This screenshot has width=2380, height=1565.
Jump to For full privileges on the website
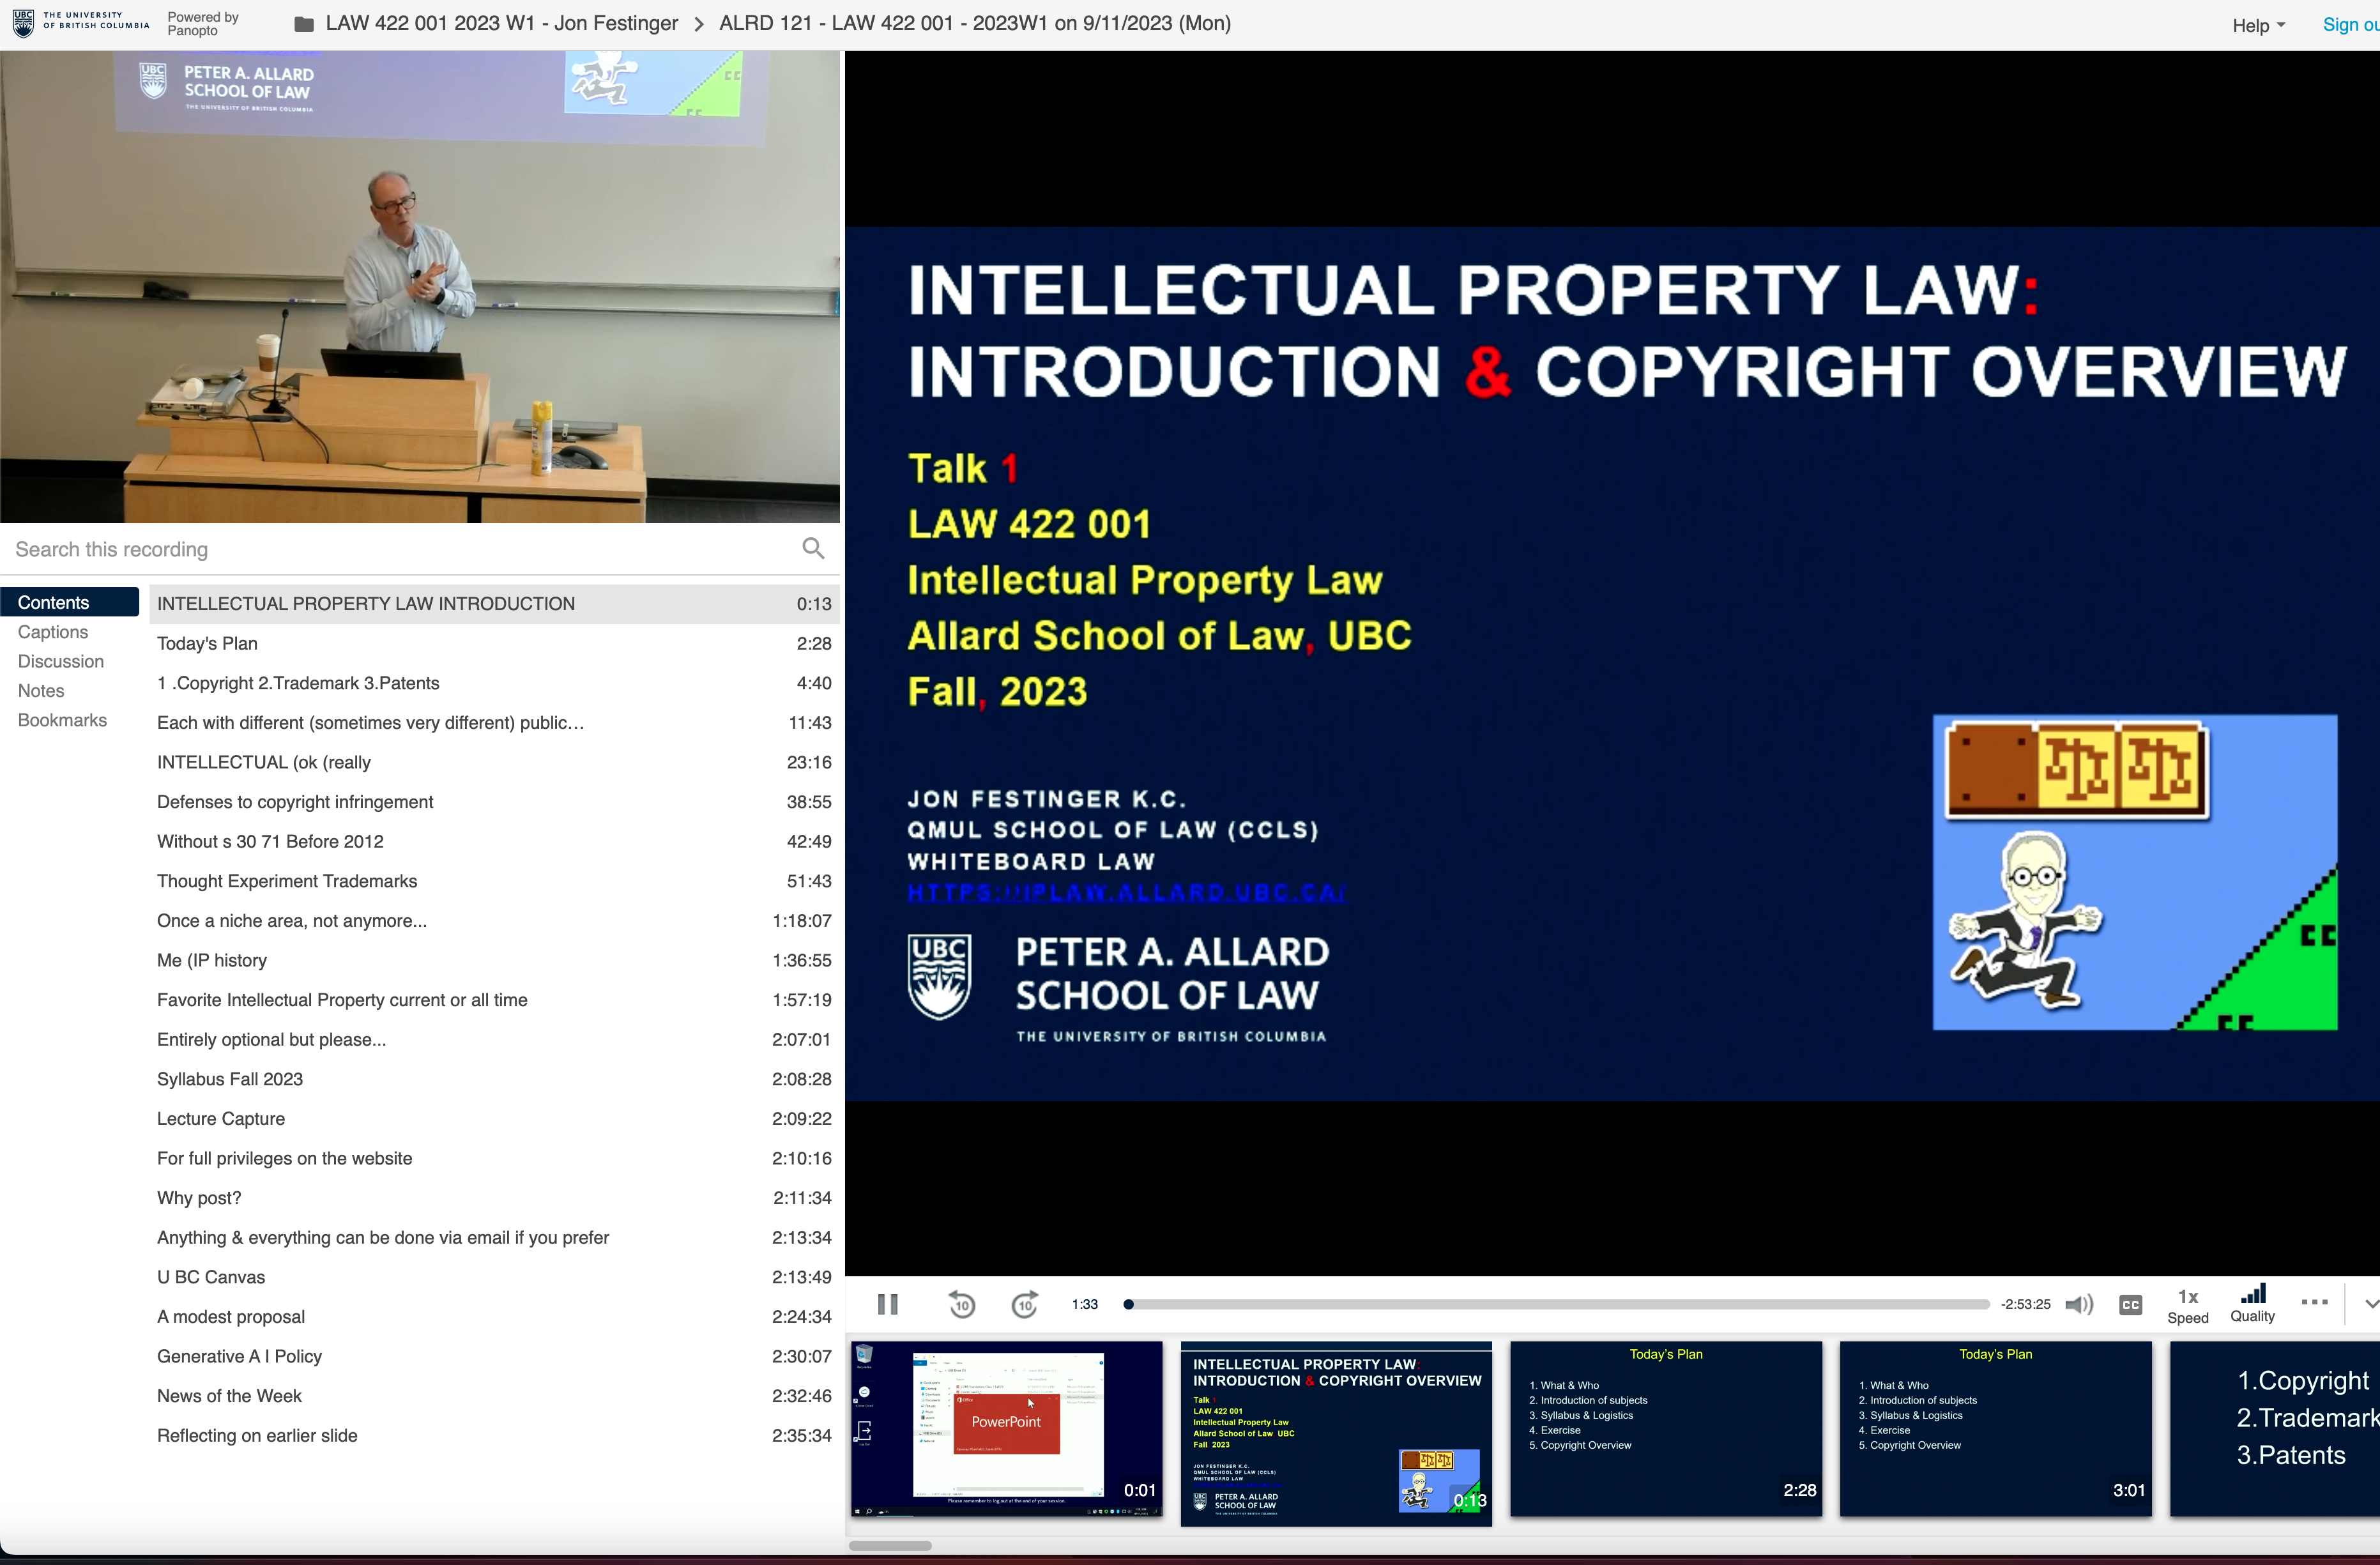point(494,1158)
